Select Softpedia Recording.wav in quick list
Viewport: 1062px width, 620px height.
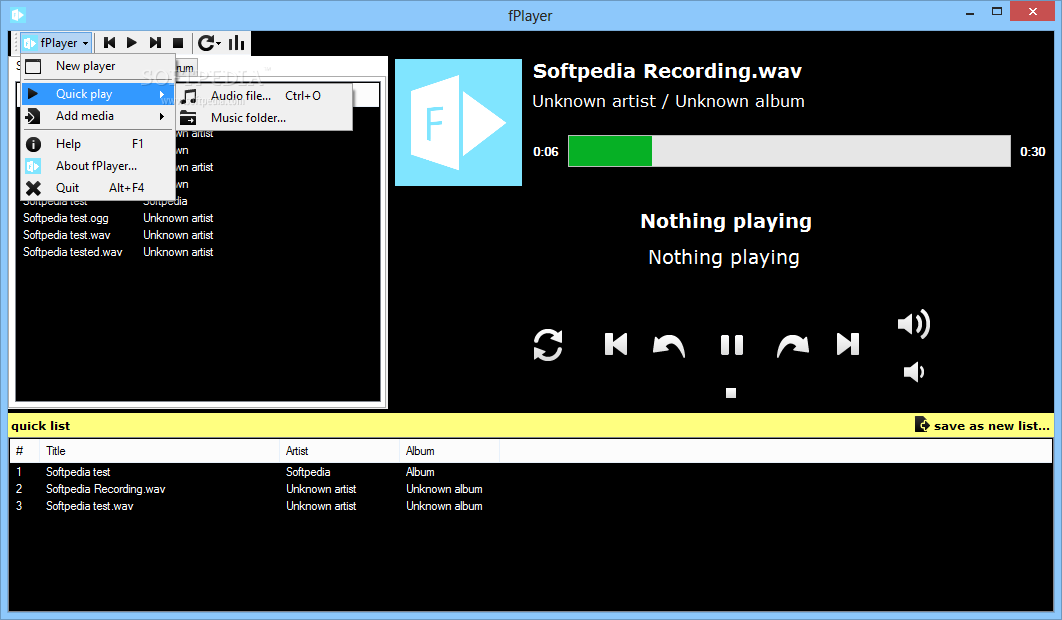pyautogui.click(x=531, y=489)
